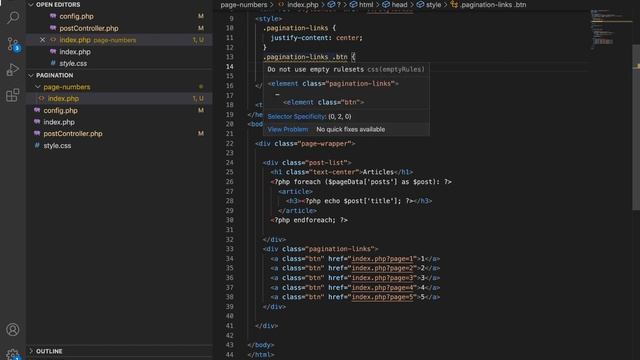The width and height of the screenshot is (640, 360).
Task: Open the Manage gear settings icon
Action: pyautogui.click(x=13, y=354)
